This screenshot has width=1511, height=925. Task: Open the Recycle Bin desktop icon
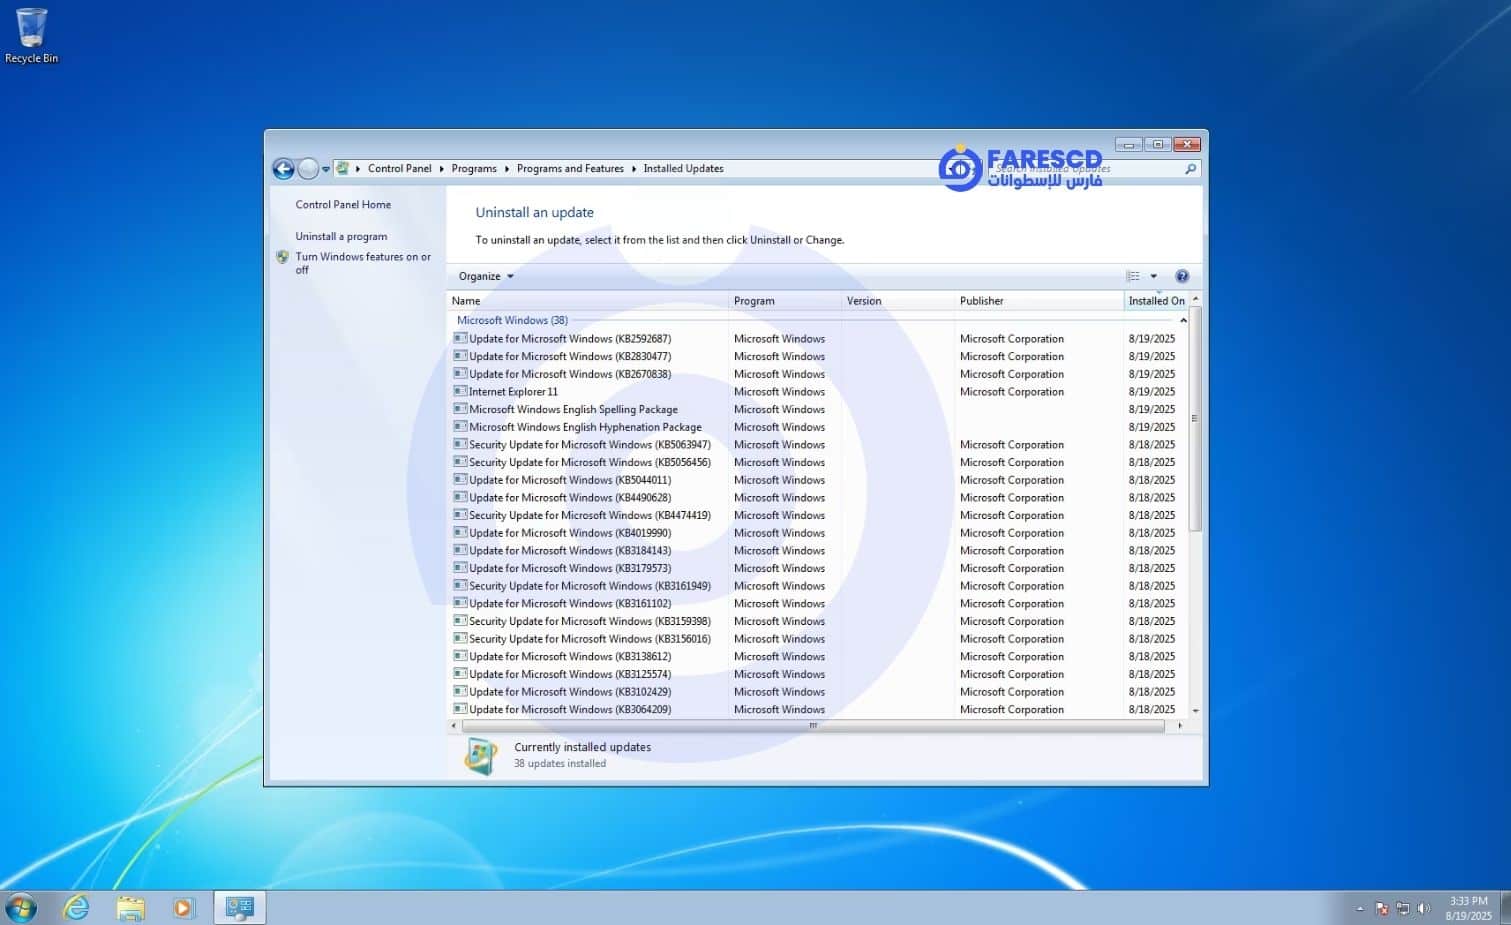click(31, 36)
